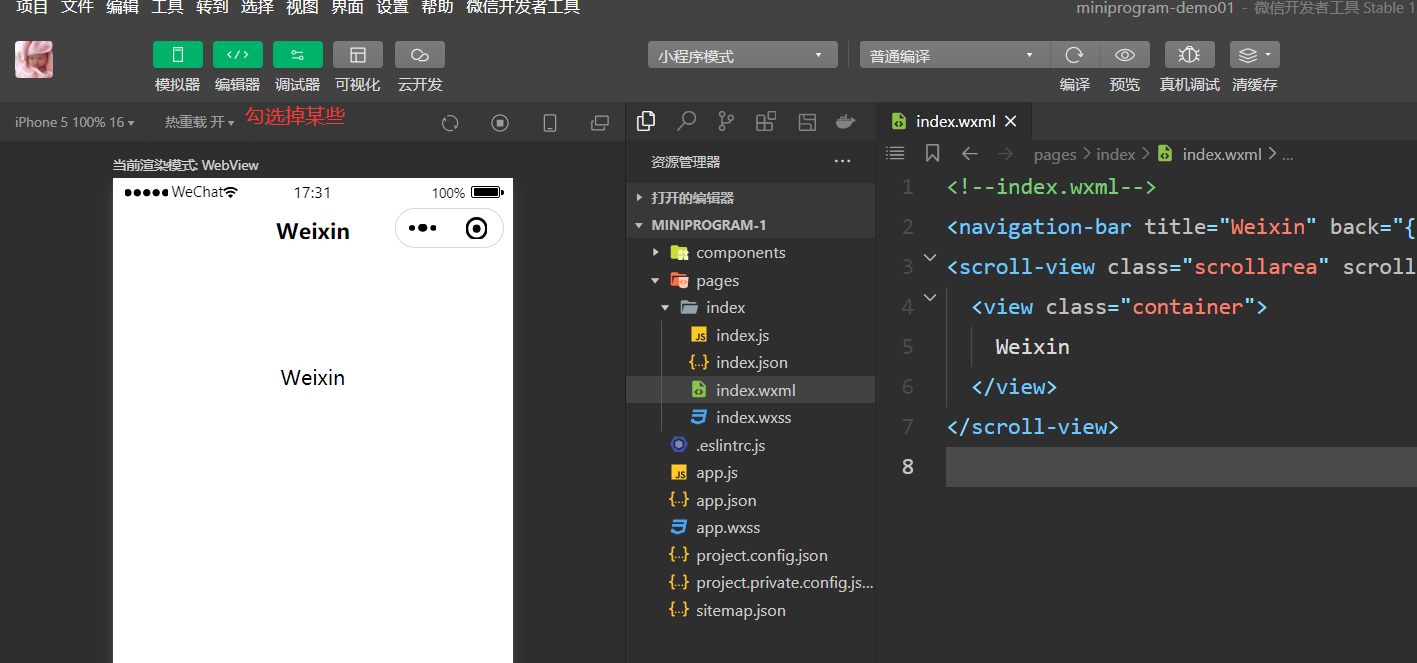
Task: Open the 帮助 menu
Action: pyautogui.click(x=437, y=8)
